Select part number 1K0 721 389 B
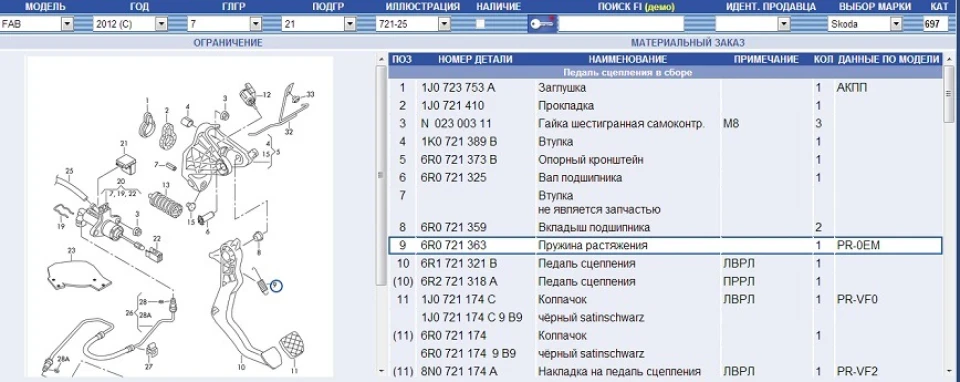 pos(459,141)
